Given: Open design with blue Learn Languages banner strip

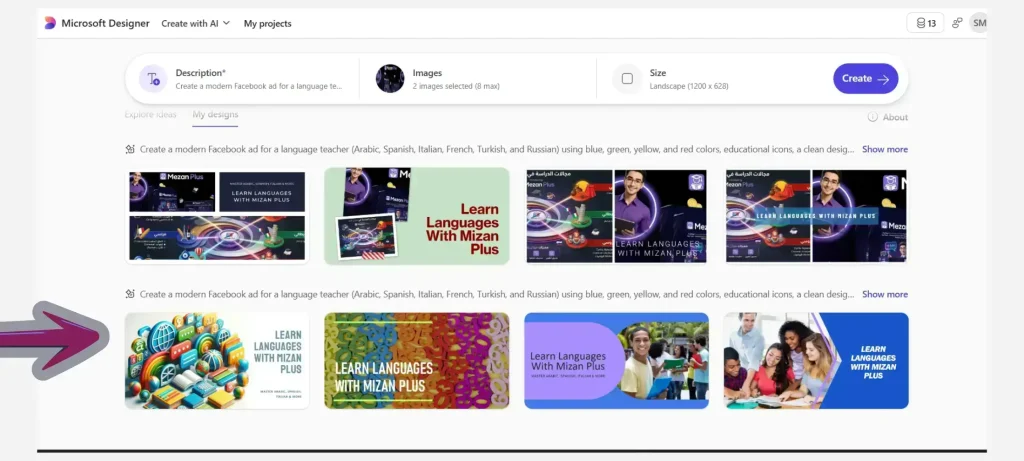Looking at the screenshot, I should pos(816,216).
